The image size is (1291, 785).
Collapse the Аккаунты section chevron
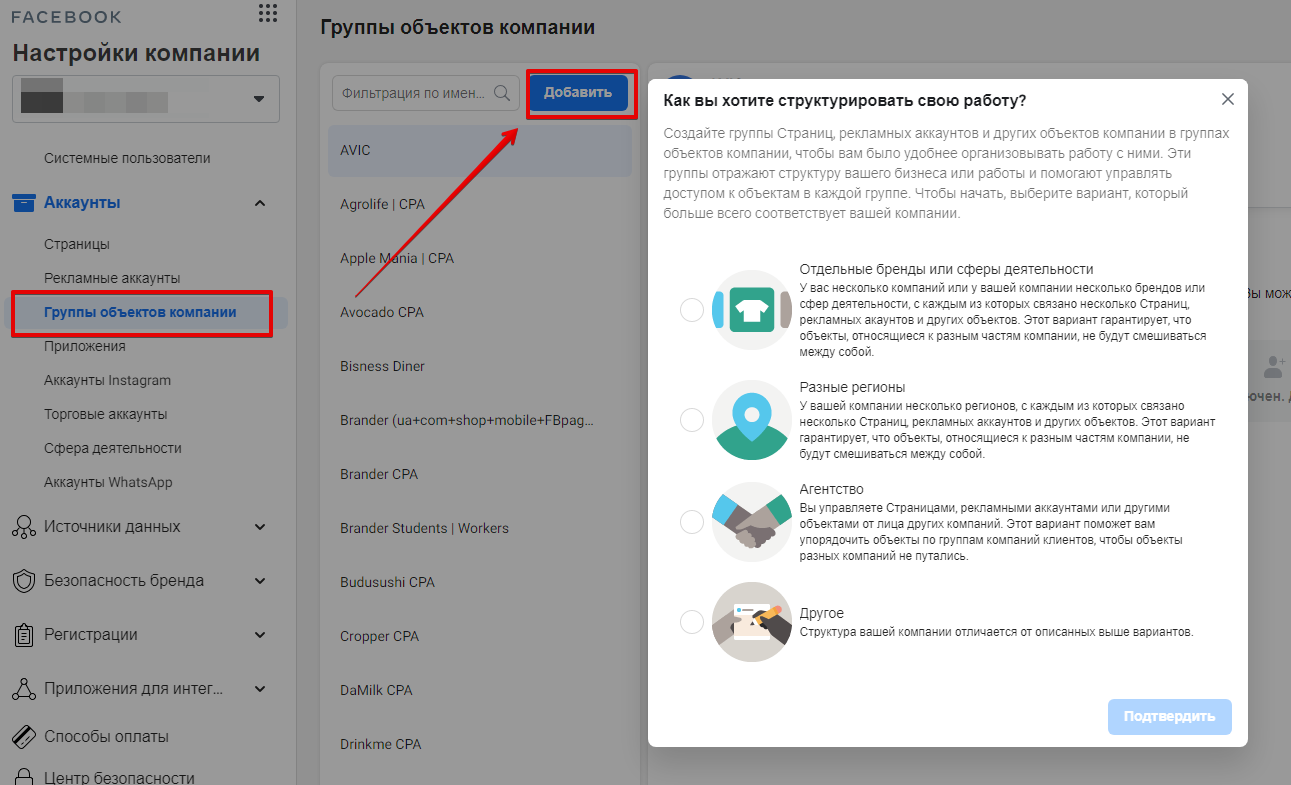coord(260,203)
